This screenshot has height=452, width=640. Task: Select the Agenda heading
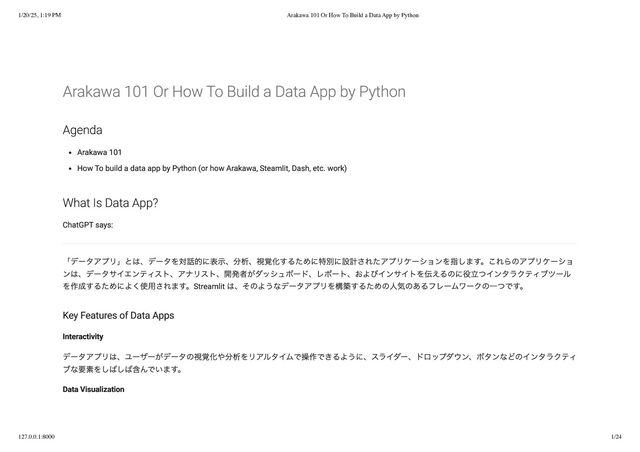pyautogui.click(x=82, y=130)
